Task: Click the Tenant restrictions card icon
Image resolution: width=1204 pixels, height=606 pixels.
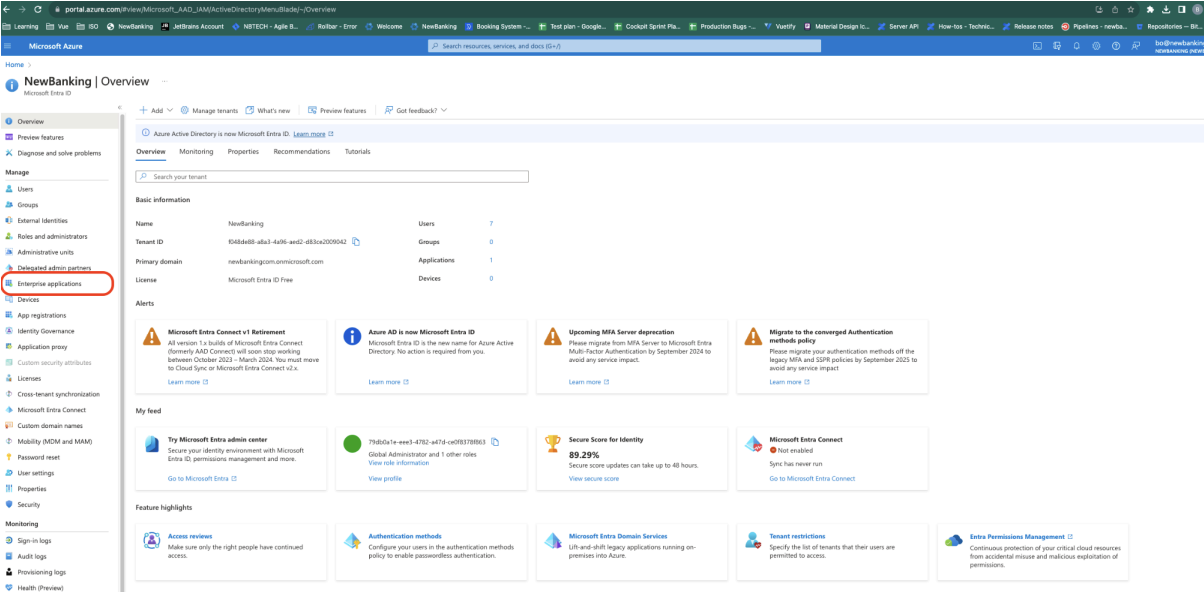Action: (754, 541)
